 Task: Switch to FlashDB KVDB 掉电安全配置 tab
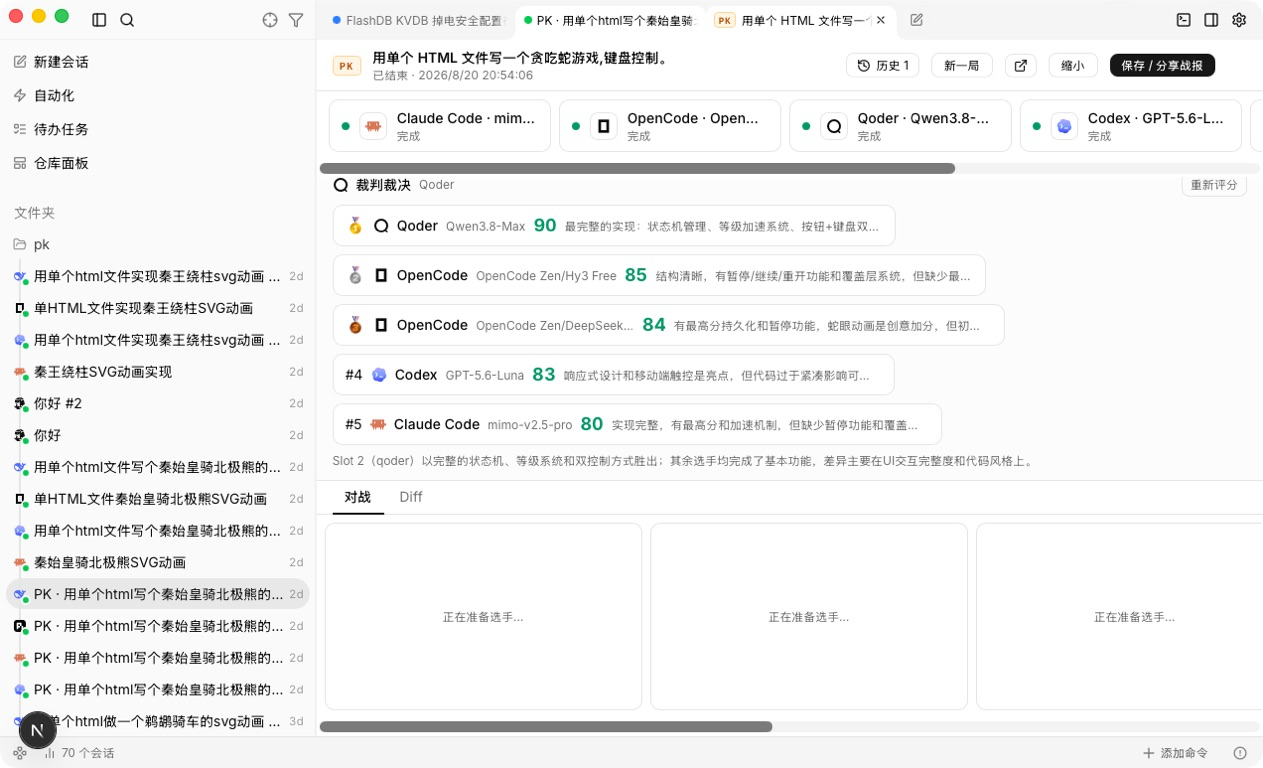pos(419,20)
